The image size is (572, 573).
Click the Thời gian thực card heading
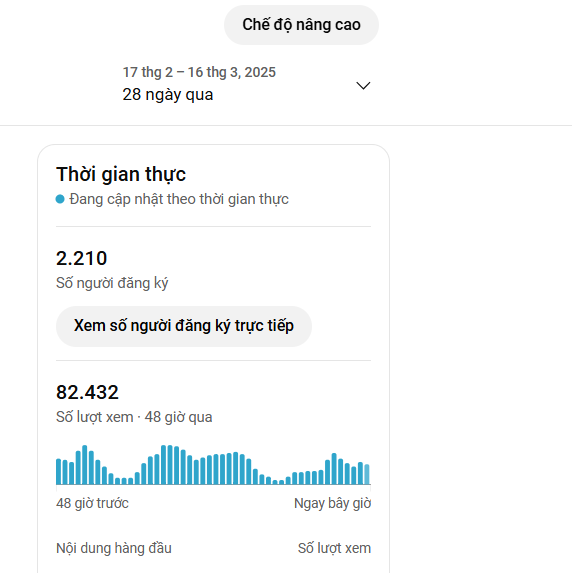pos(121,174)
